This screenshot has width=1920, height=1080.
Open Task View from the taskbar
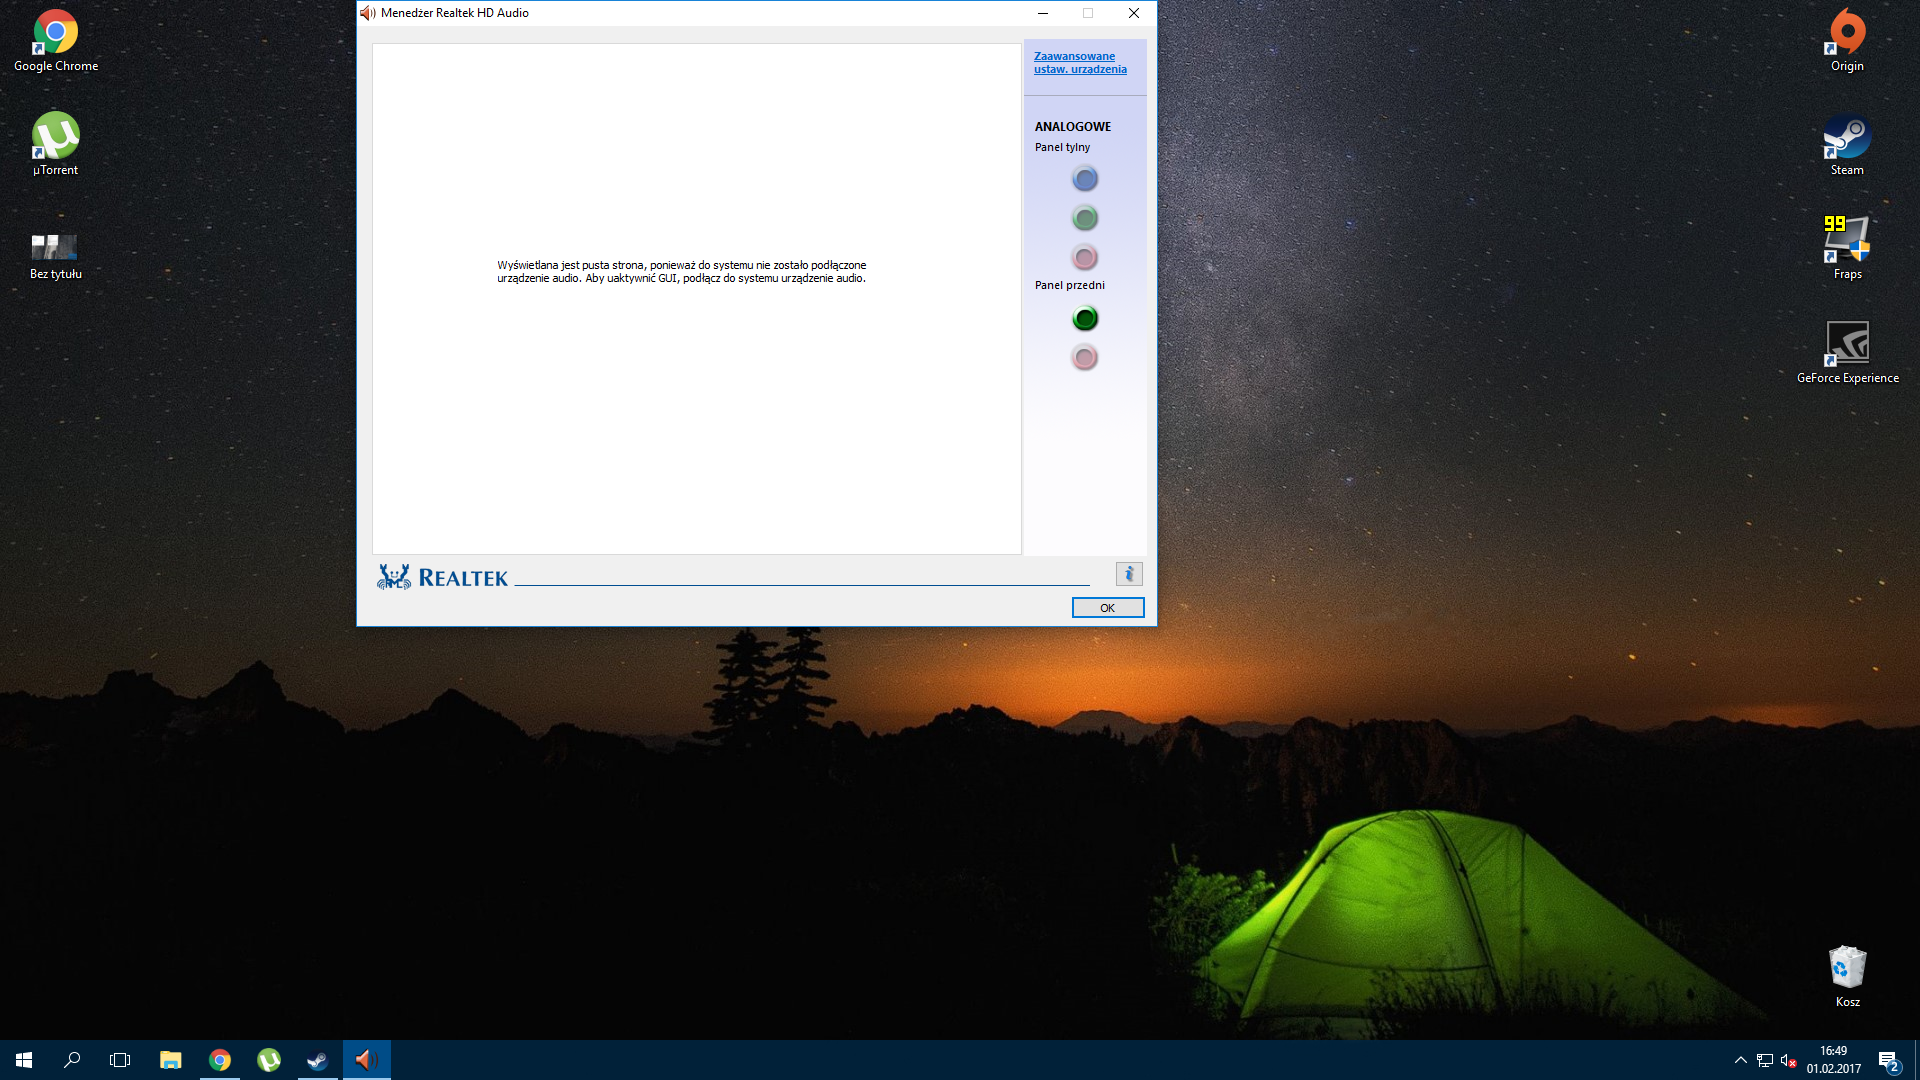tap(120, 1060)
